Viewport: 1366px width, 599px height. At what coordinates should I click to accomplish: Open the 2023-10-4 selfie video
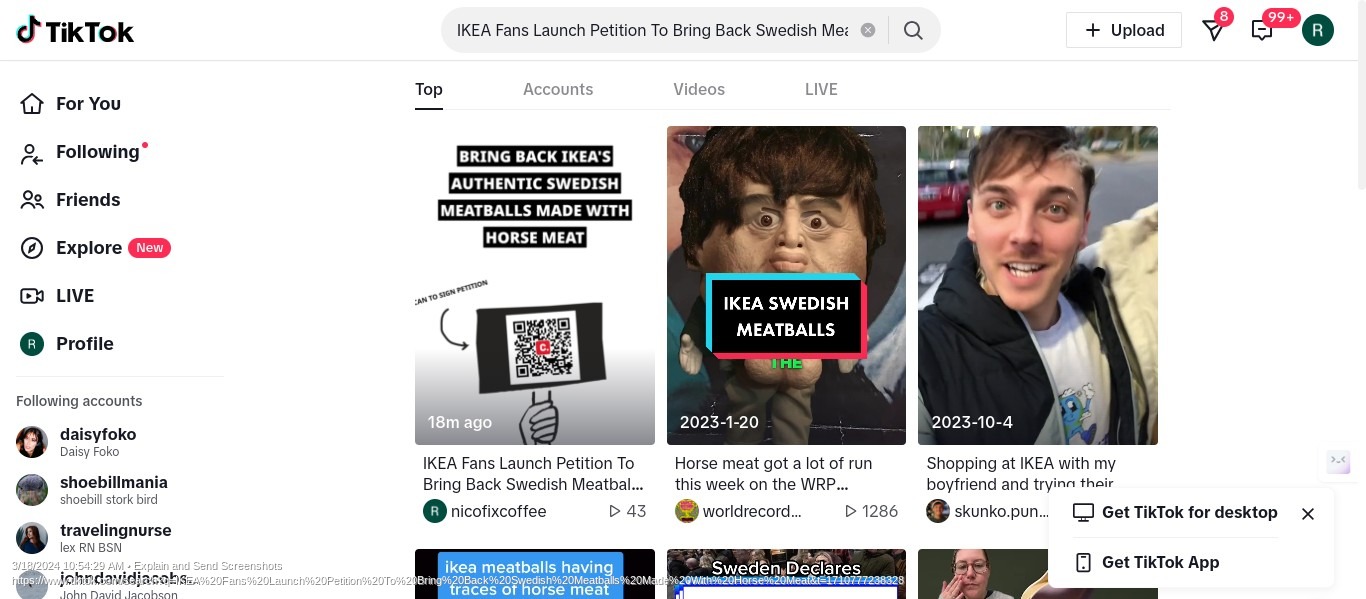point(1038,285)
